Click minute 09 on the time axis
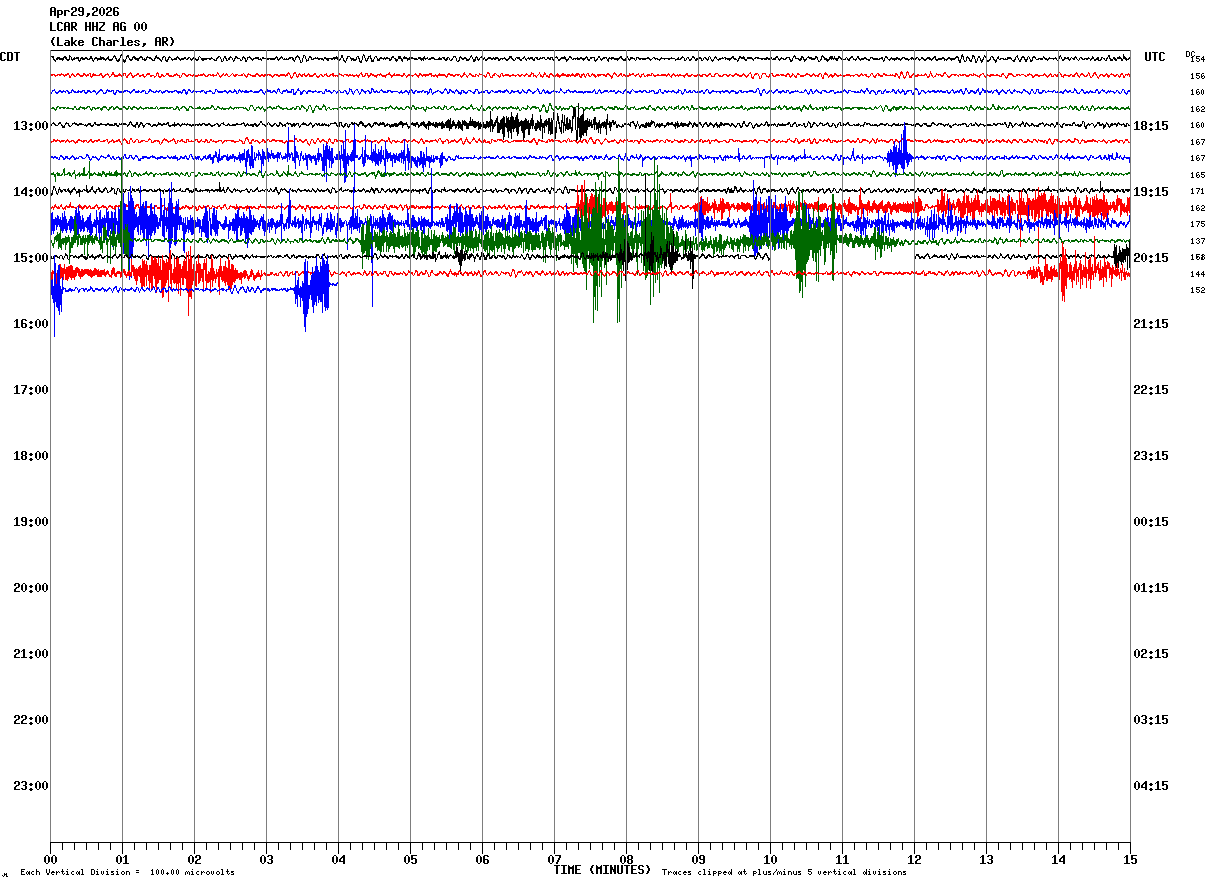 (698, 860)
